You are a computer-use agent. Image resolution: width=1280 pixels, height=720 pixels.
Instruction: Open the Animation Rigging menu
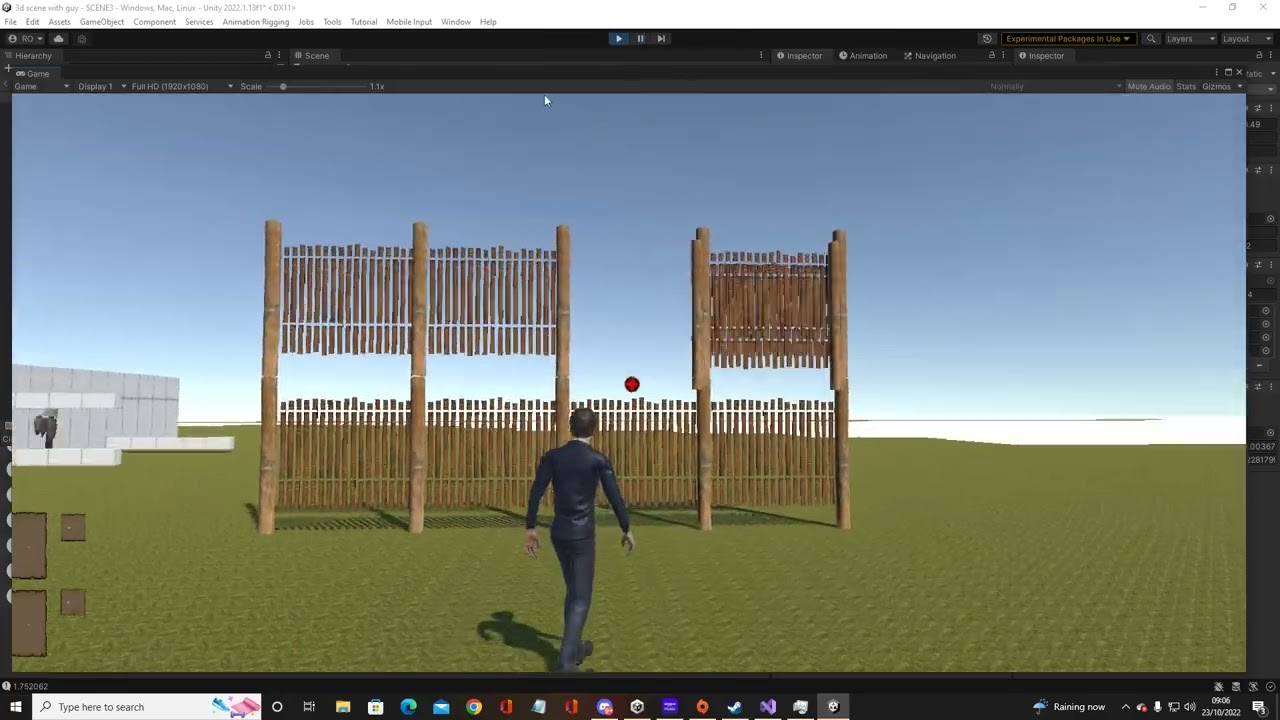point(255,22)
